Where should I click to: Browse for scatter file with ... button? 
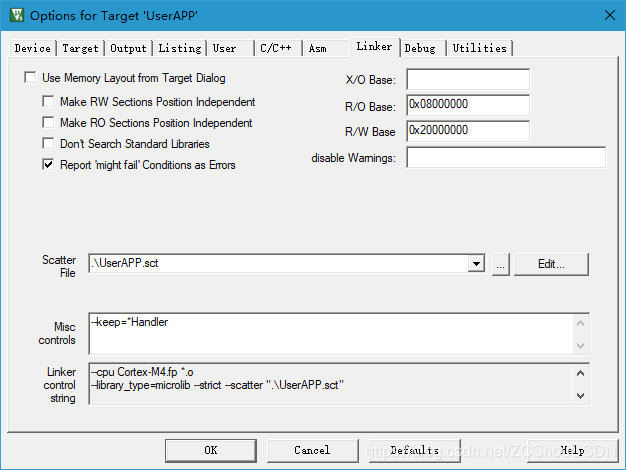(x=501, y=264)
